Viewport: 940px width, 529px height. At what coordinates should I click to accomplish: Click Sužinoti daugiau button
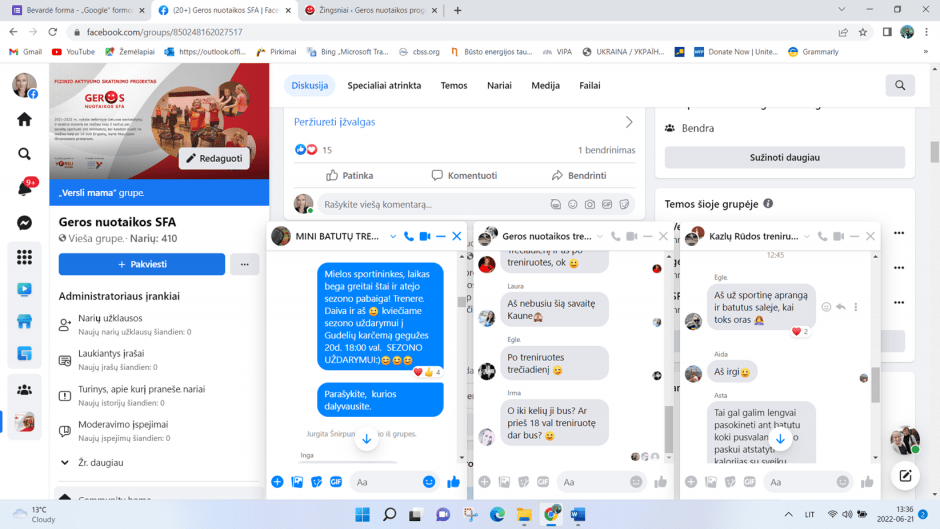(x=785, y=157)
